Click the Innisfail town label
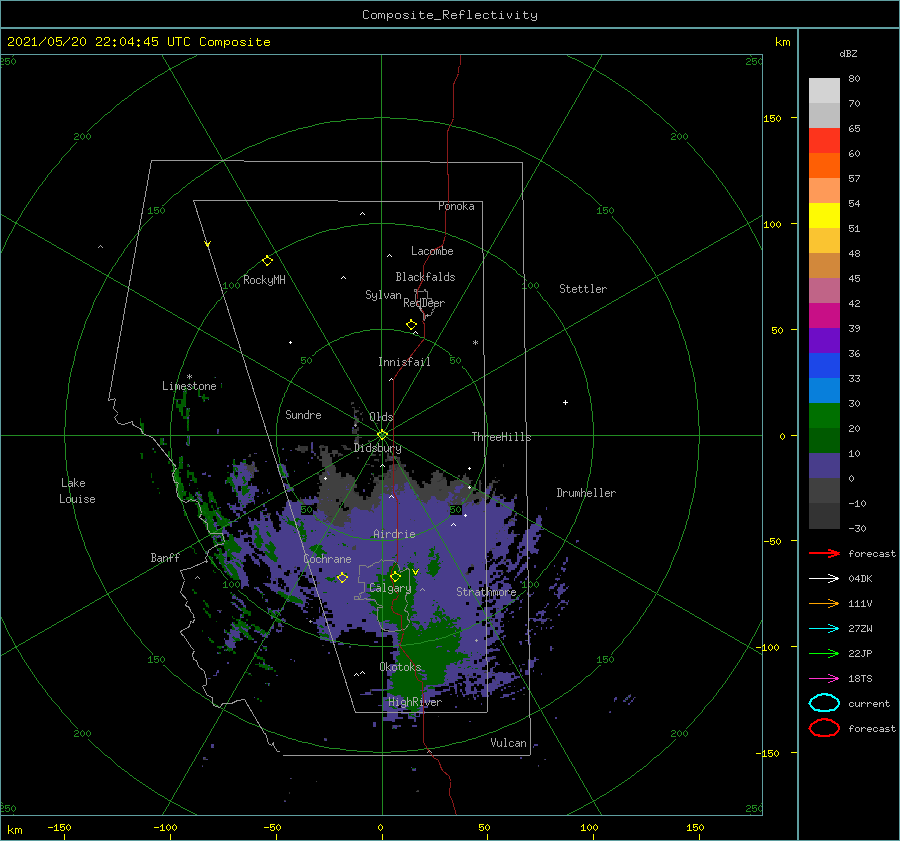The height and width of the screenshot is (841, 900). coord(404,362)
